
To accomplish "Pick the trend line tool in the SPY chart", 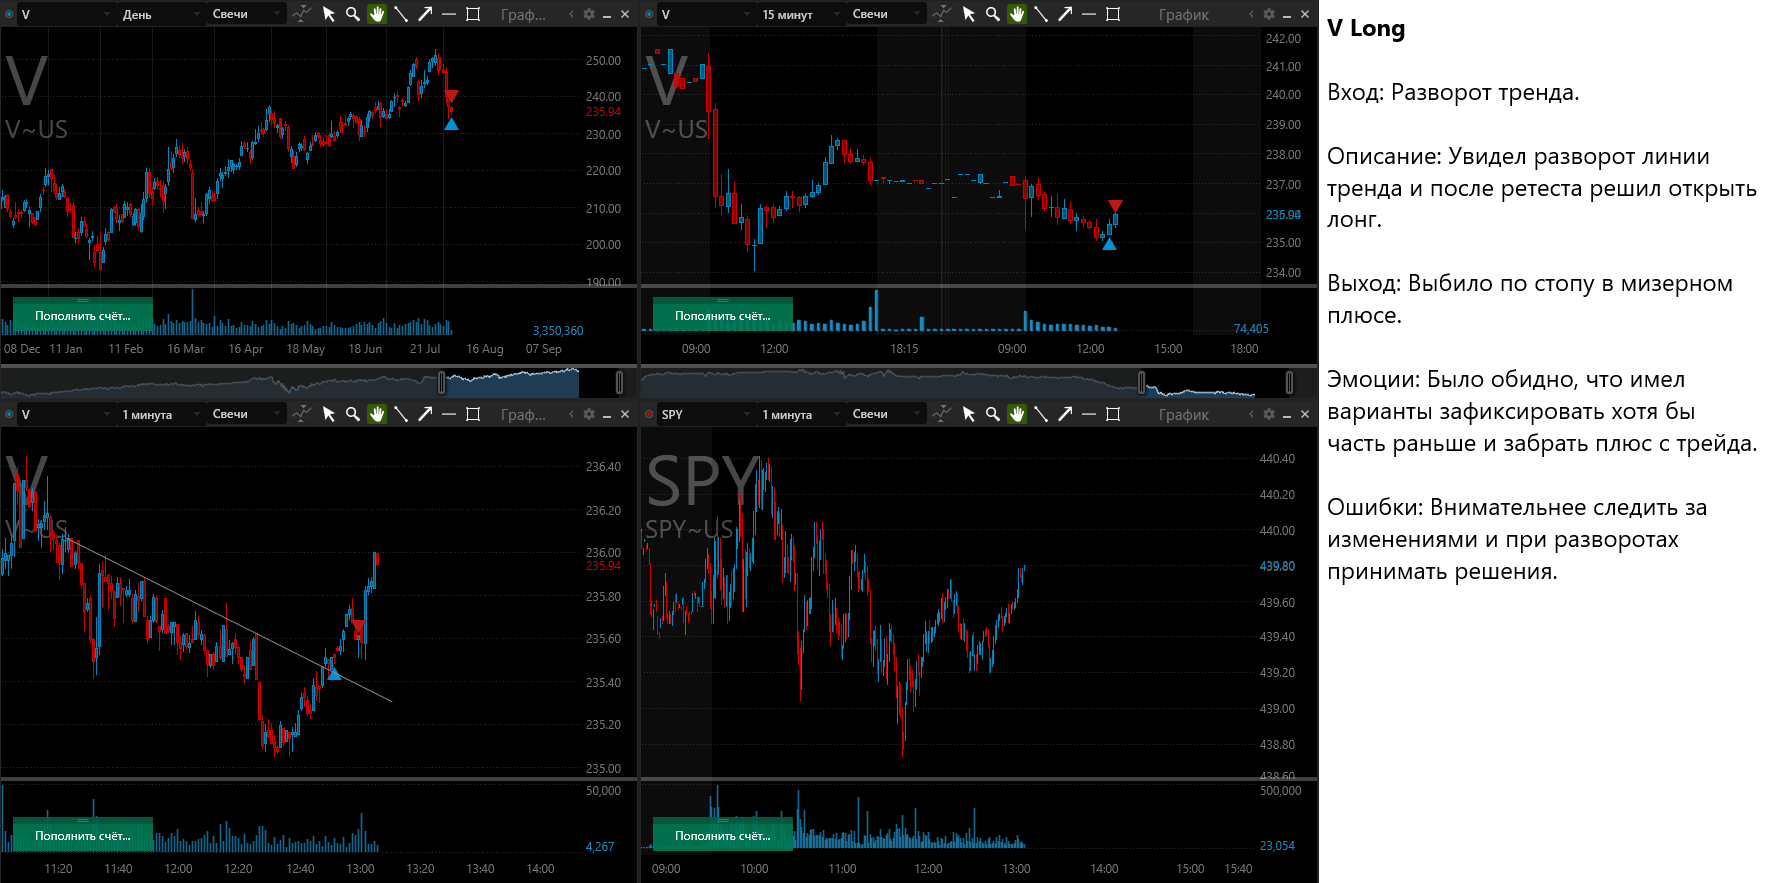I will [x=1041, y=414].
